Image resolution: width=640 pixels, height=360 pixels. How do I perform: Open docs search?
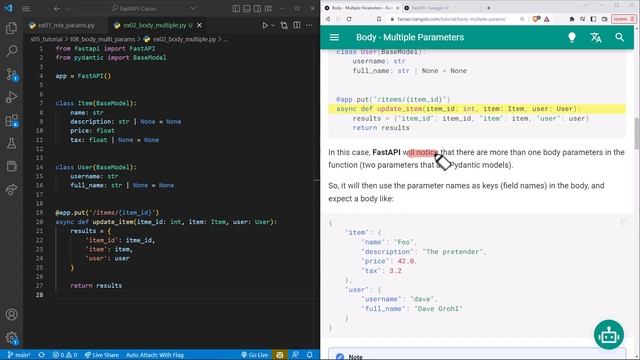(619, 37)
